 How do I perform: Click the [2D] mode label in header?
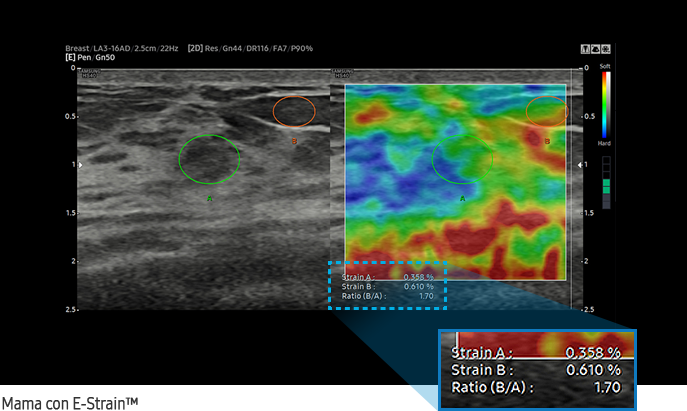pos(196,48)
